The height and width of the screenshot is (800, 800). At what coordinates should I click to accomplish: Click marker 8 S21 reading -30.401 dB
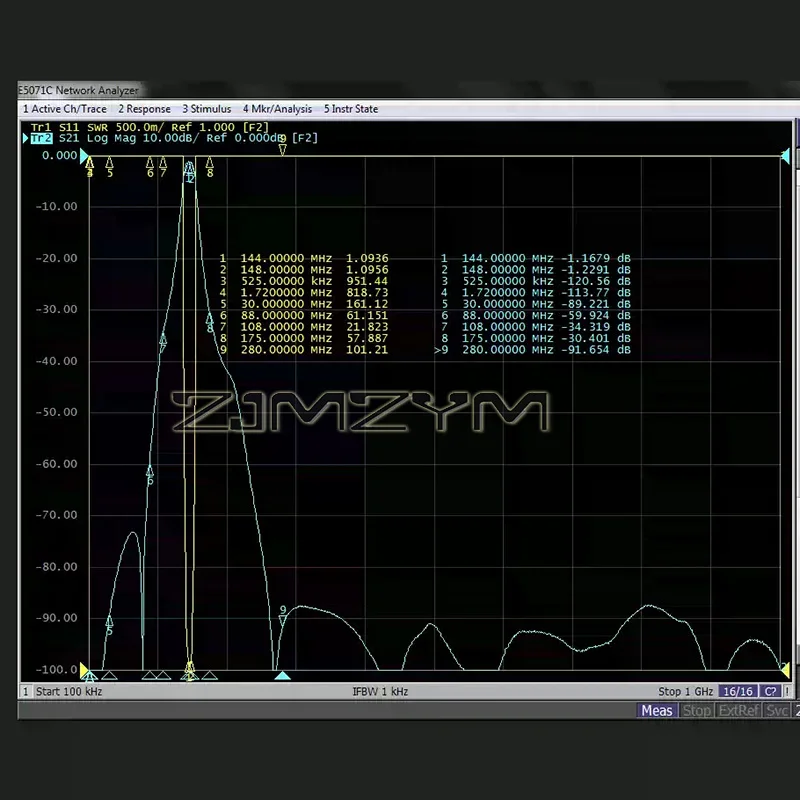pyautogui.click(x=596, y=338)
